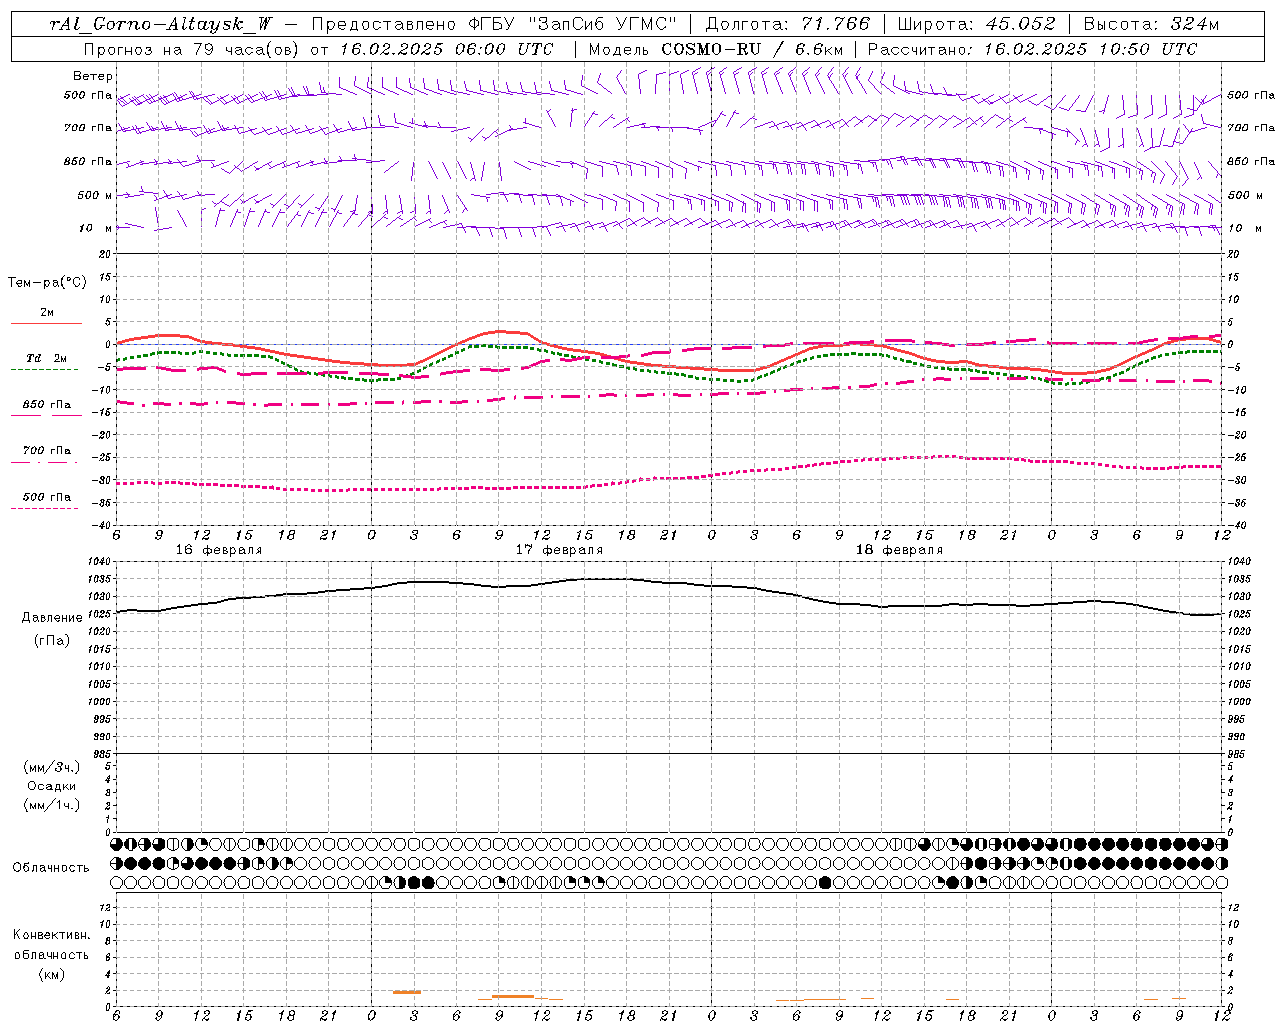The width and height of the screenshot is (1280, 1024).
Task: Click the 500 гПа entry in temperature legend
Action: click(47, 497)
